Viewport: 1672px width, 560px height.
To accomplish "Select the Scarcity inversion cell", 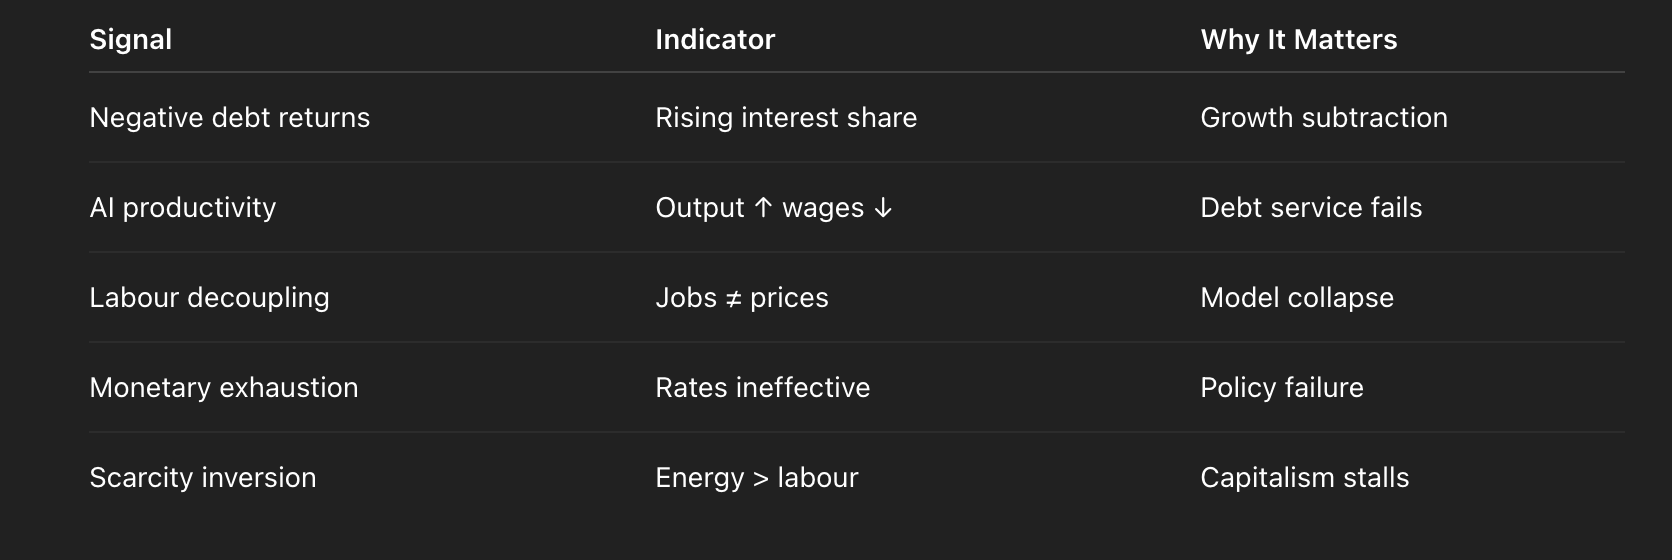I will pos(202,478).
